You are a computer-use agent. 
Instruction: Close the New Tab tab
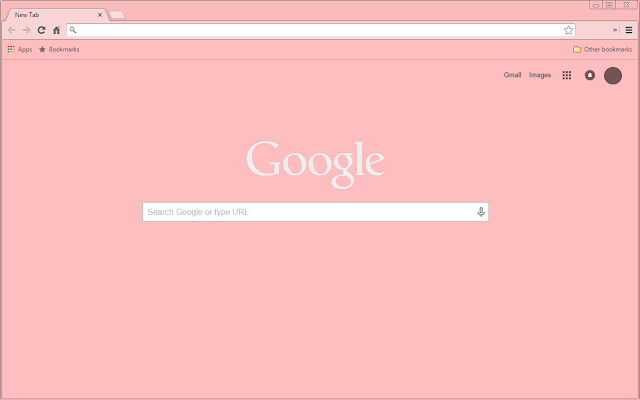100,15
